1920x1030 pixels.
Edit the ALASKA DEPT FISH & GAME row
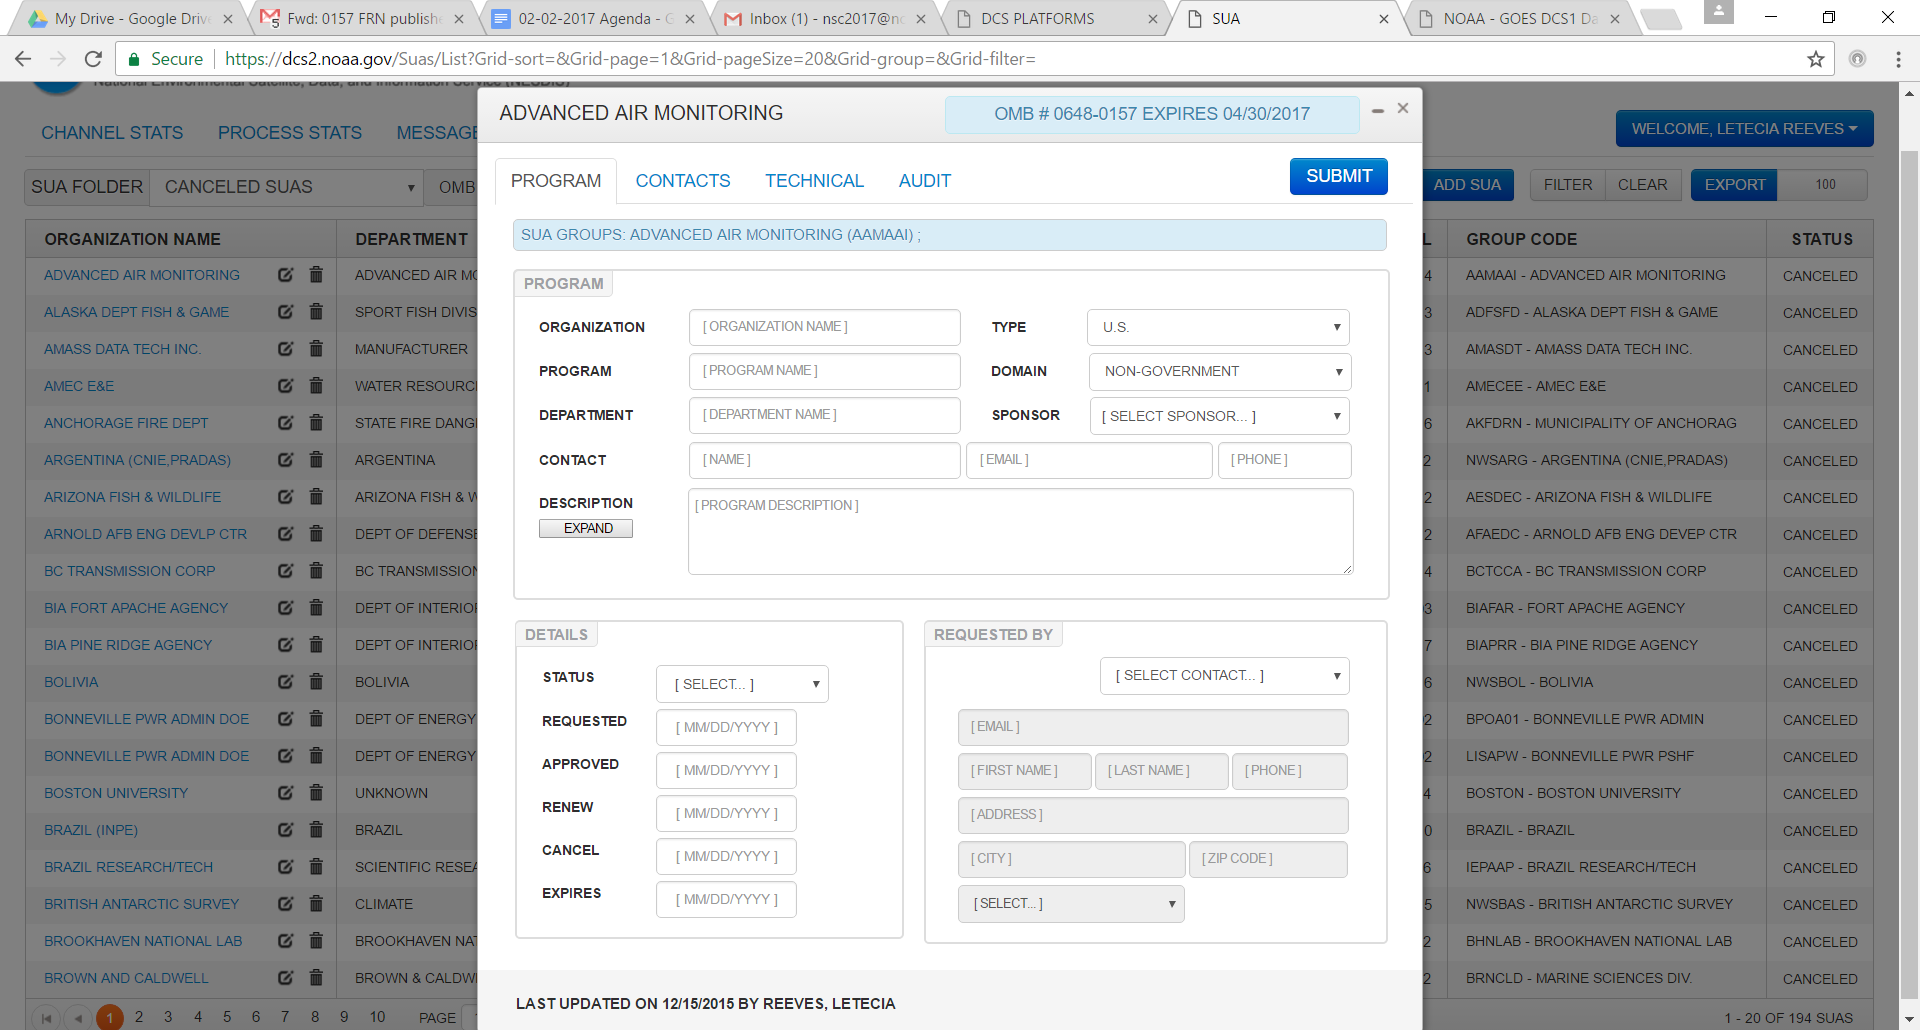pos(286,312)
